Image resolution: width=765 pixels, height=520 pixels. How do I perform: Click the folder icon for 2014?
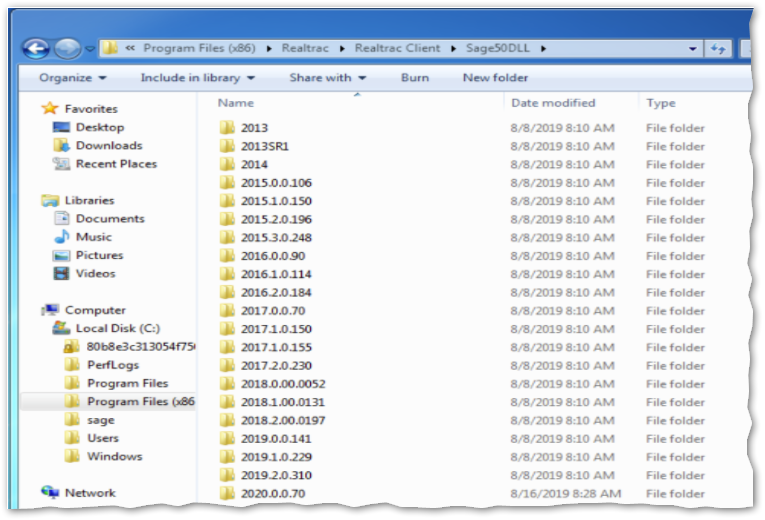tap(227, 164)
